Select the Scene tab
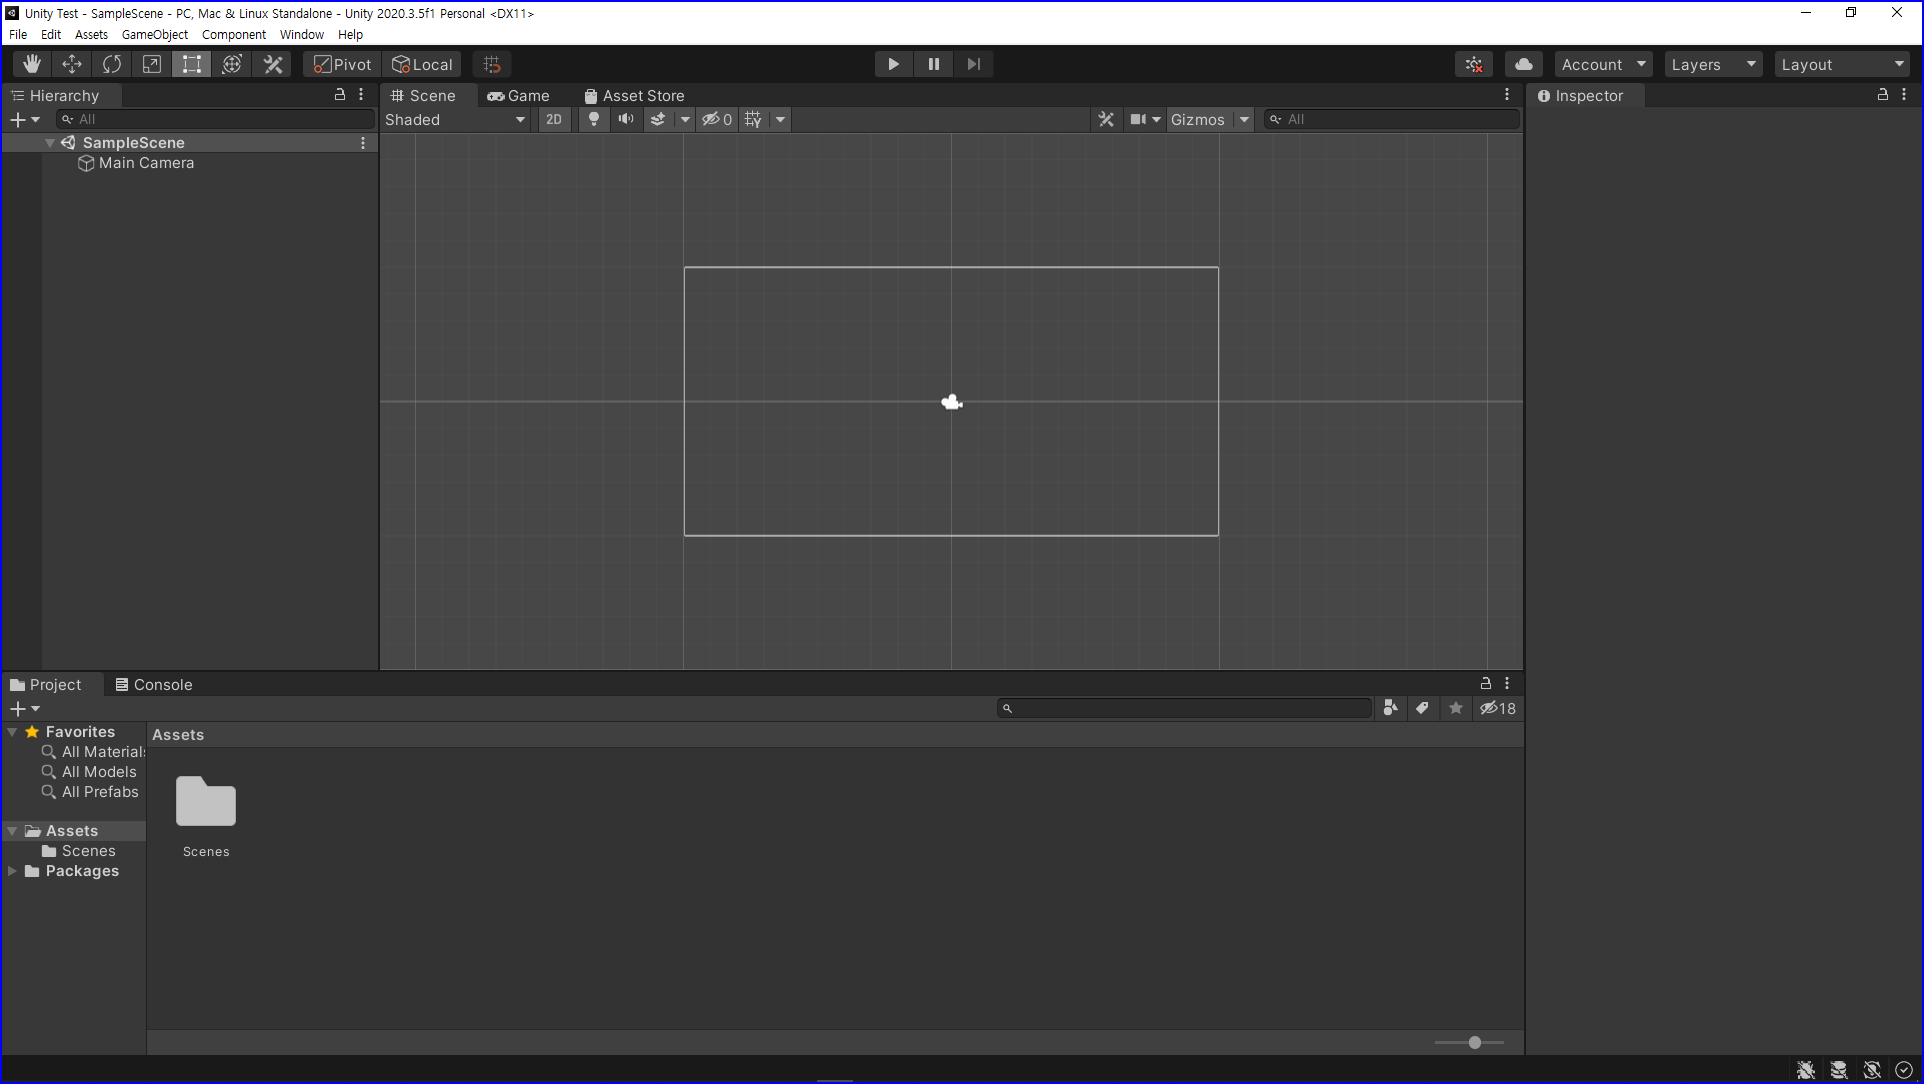This screenshot has height=1084, width=1924. coord(423,95)
